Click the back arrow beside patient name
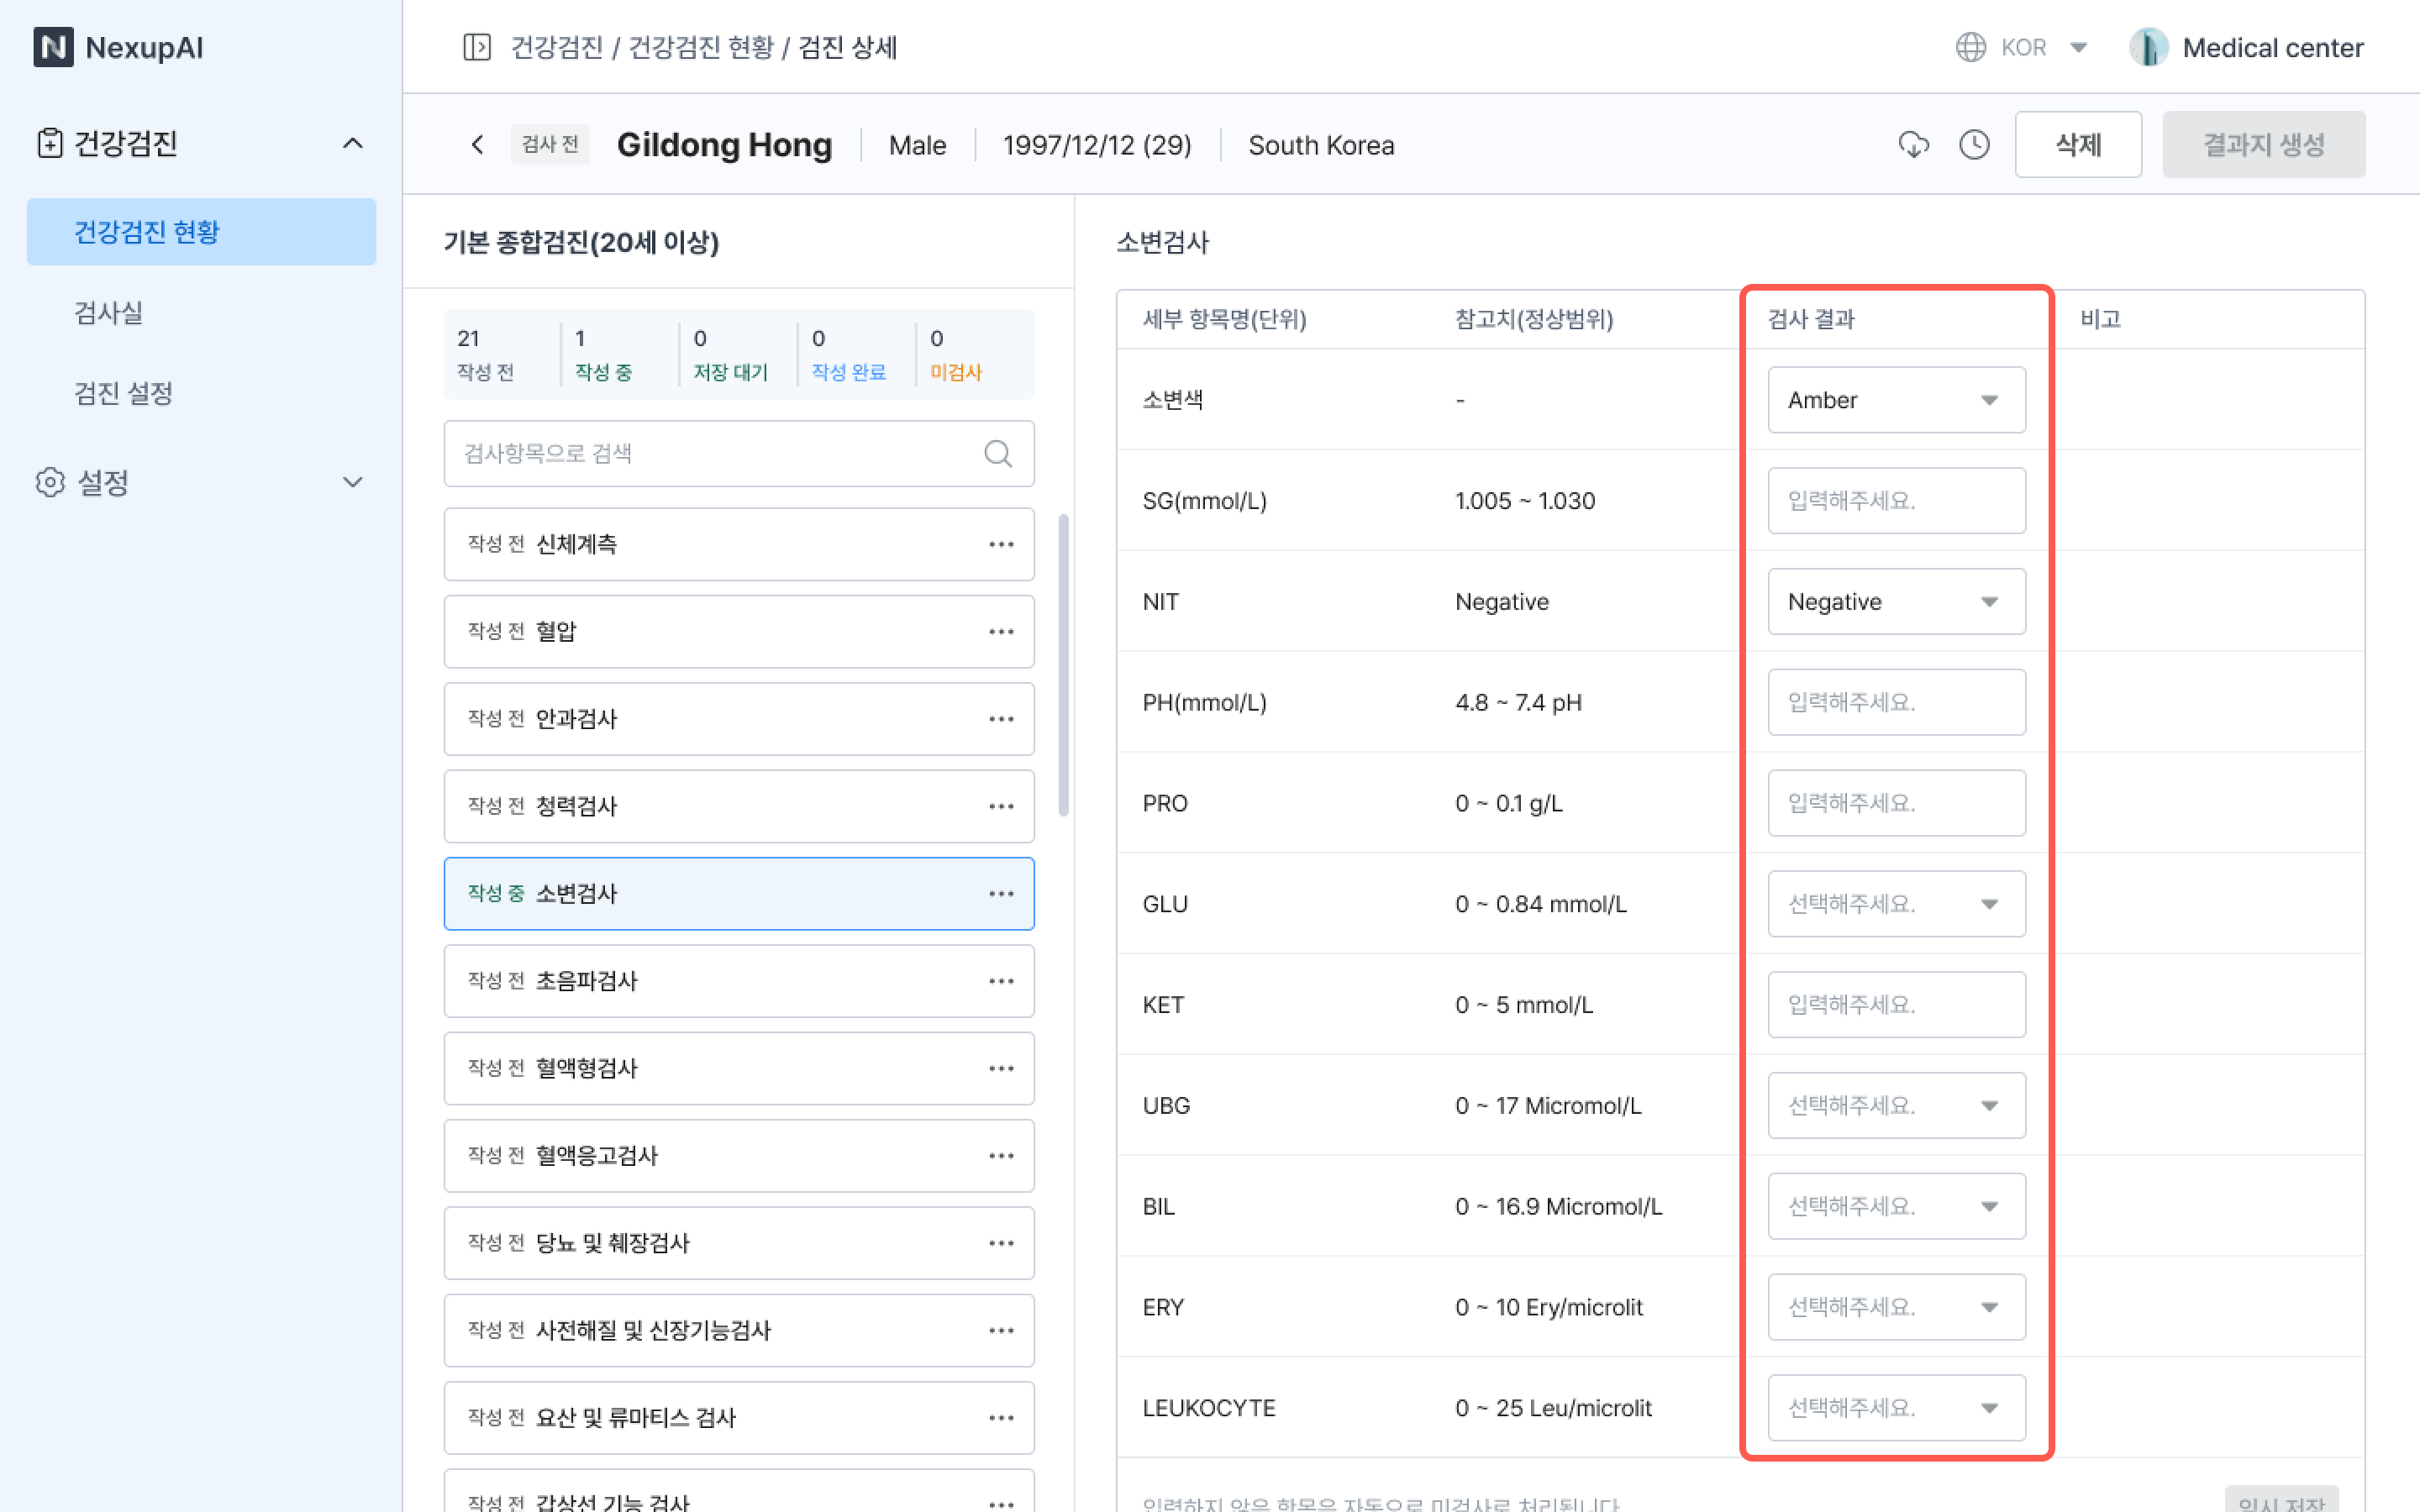Image resolution: width=2420 pixels, height=1512 pixels. [x=478, y=145]
